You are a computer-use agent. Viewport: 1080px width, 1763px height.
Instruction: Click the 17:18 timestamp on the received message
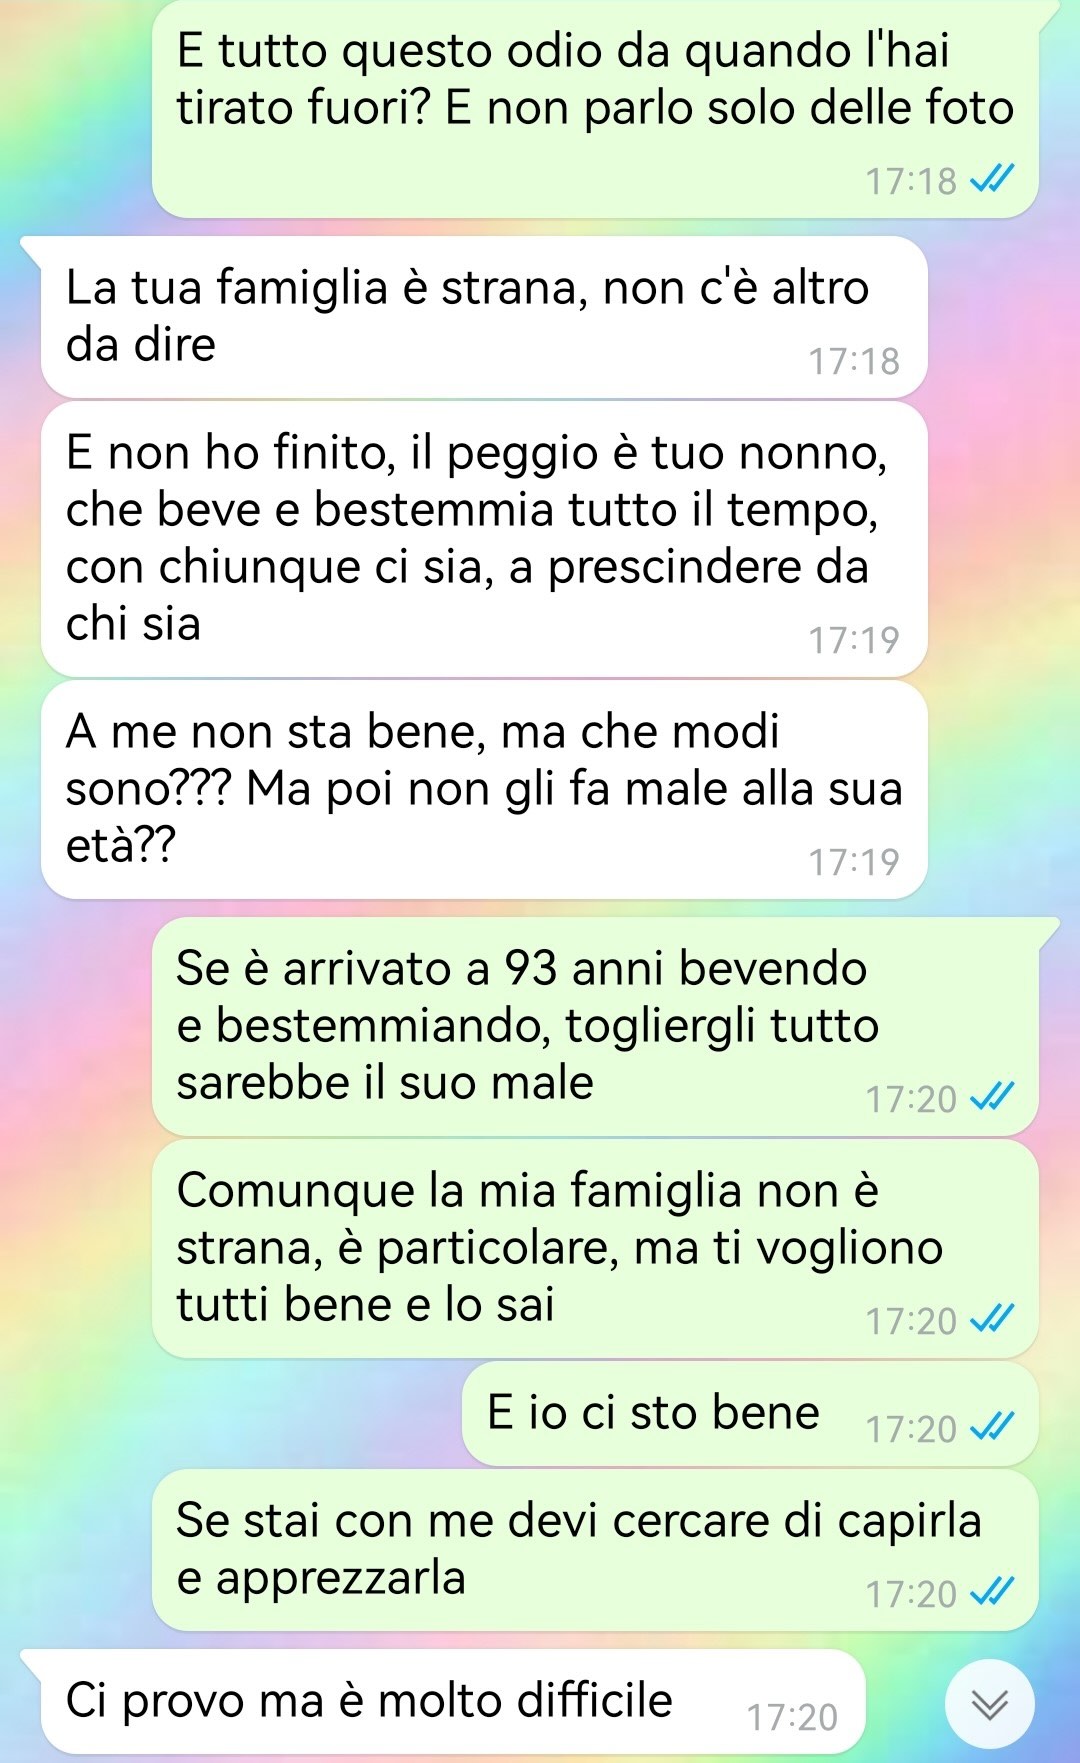click(x=854, y=361)
